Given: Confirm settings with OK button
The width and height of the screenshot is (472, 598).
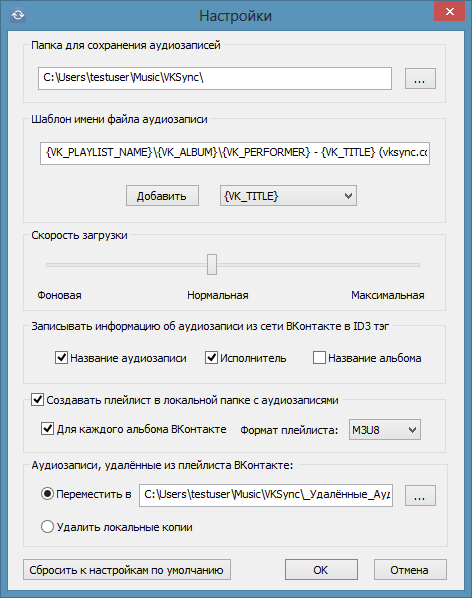Looking at the screenshot, I should (x=321, y=570).
